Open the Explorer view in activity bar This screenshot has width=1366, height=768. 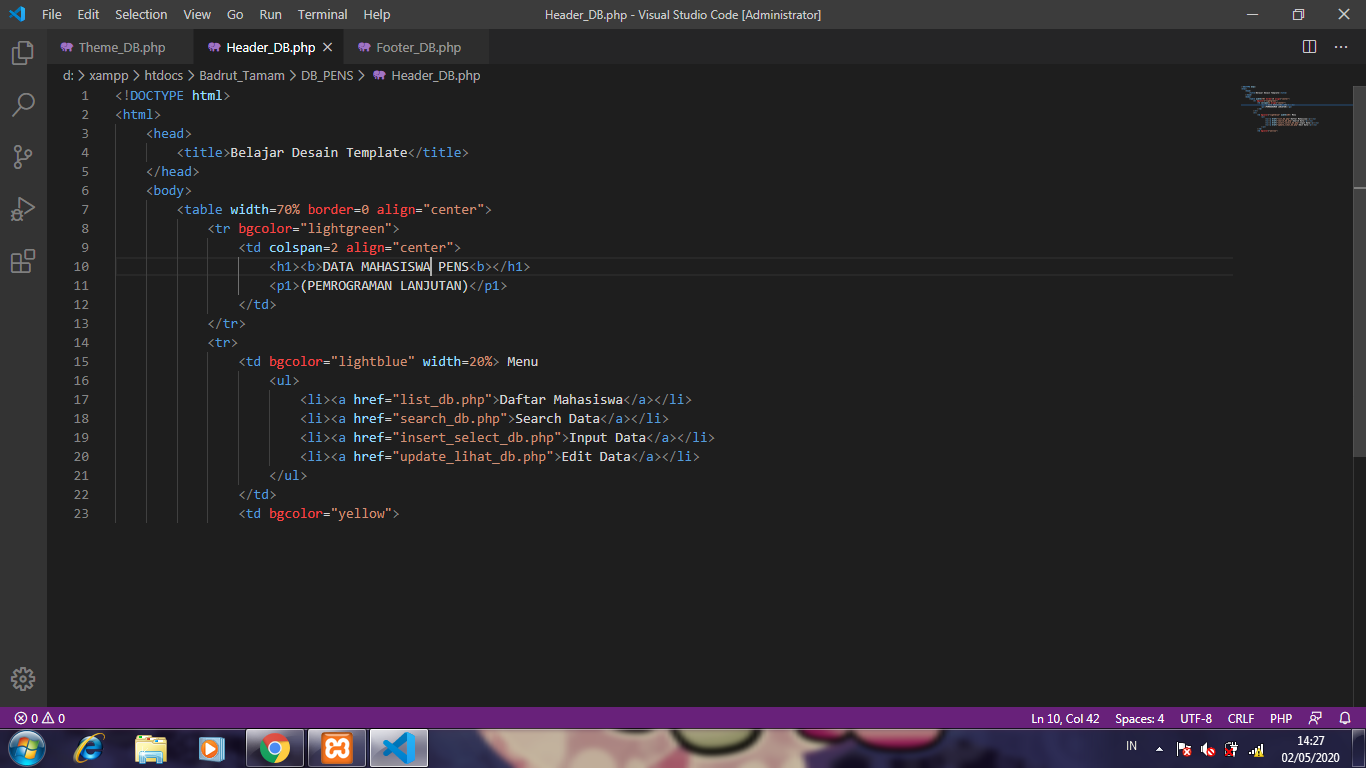[23, 53]
